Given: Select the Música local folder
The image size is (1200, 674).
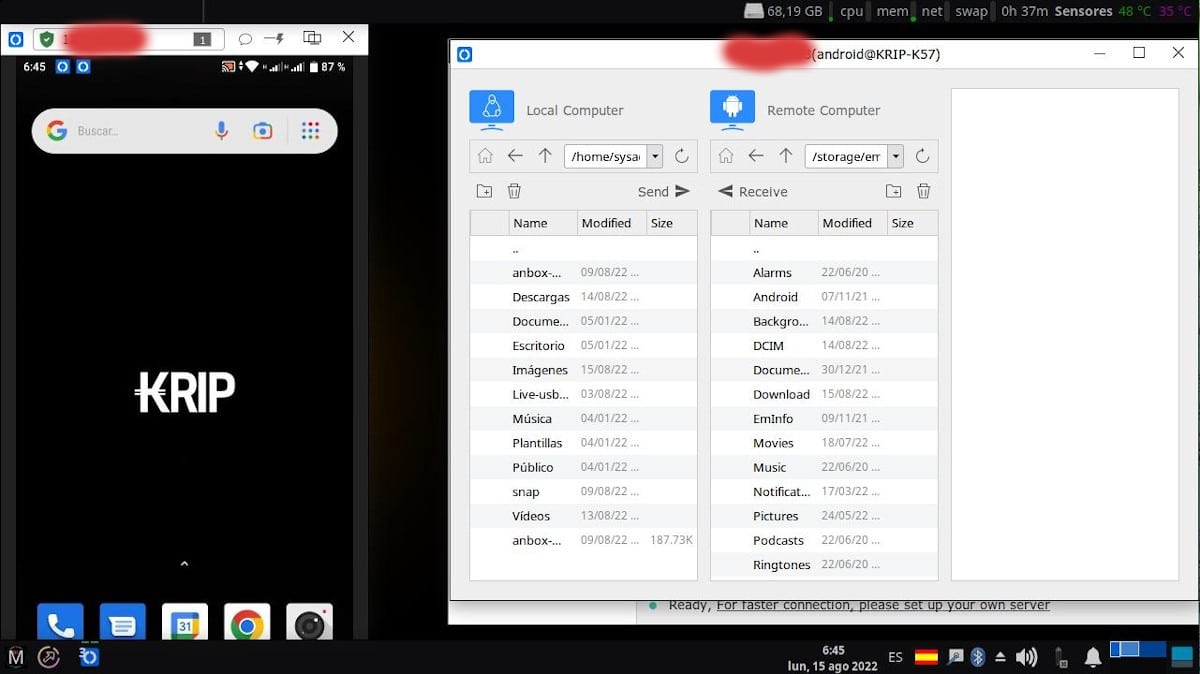Looking at the screenshot, I should pyautogui.click(x=584, y=418).
